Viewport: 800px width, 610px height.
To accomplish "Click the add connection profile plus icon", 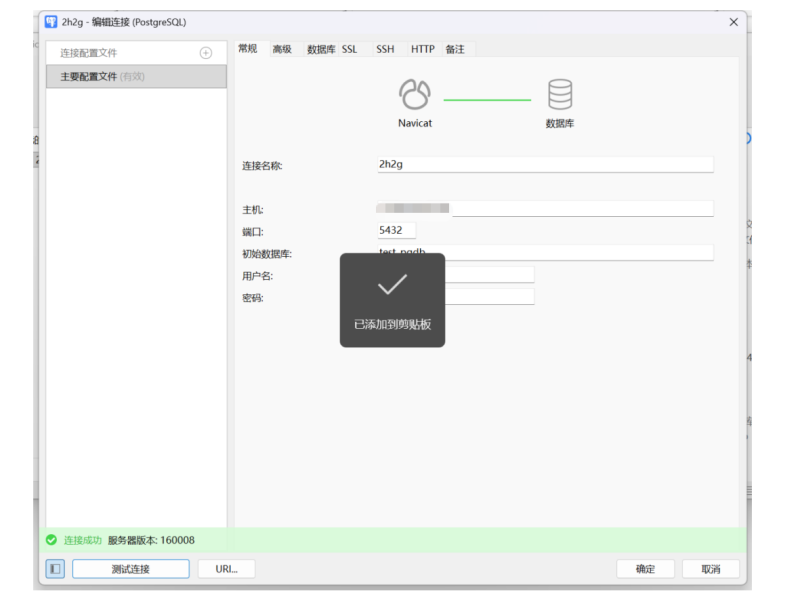I will pyautogui.click(x=206, y=53).
